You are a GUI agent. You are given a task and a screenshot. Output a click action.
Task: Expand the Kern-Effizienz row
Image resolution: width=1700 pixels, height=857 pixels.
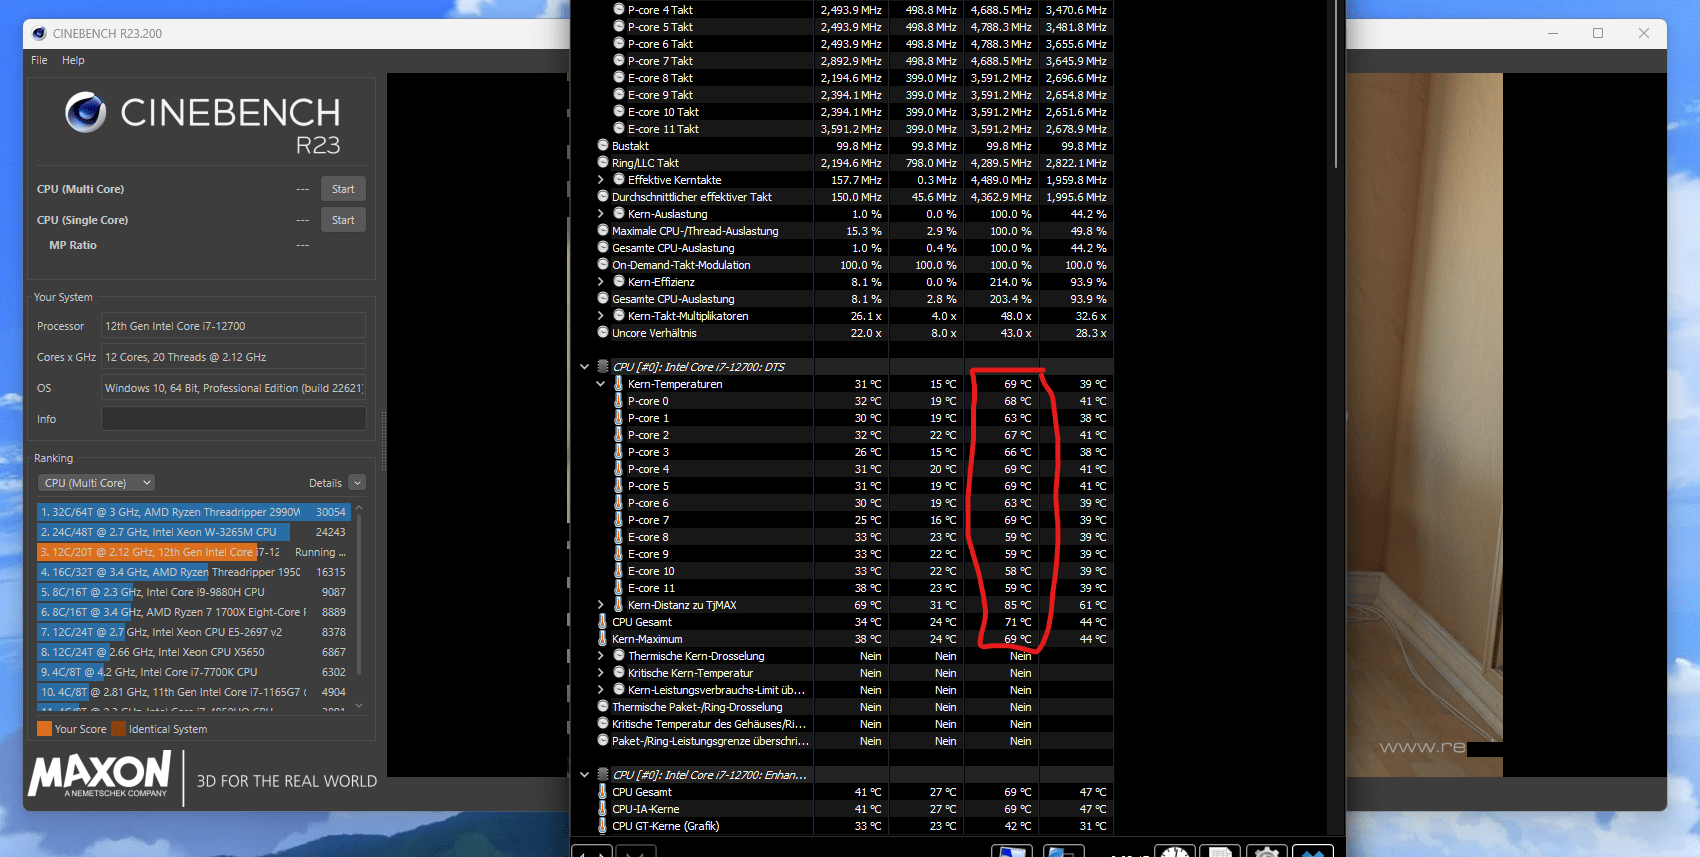tap(601, 282)
